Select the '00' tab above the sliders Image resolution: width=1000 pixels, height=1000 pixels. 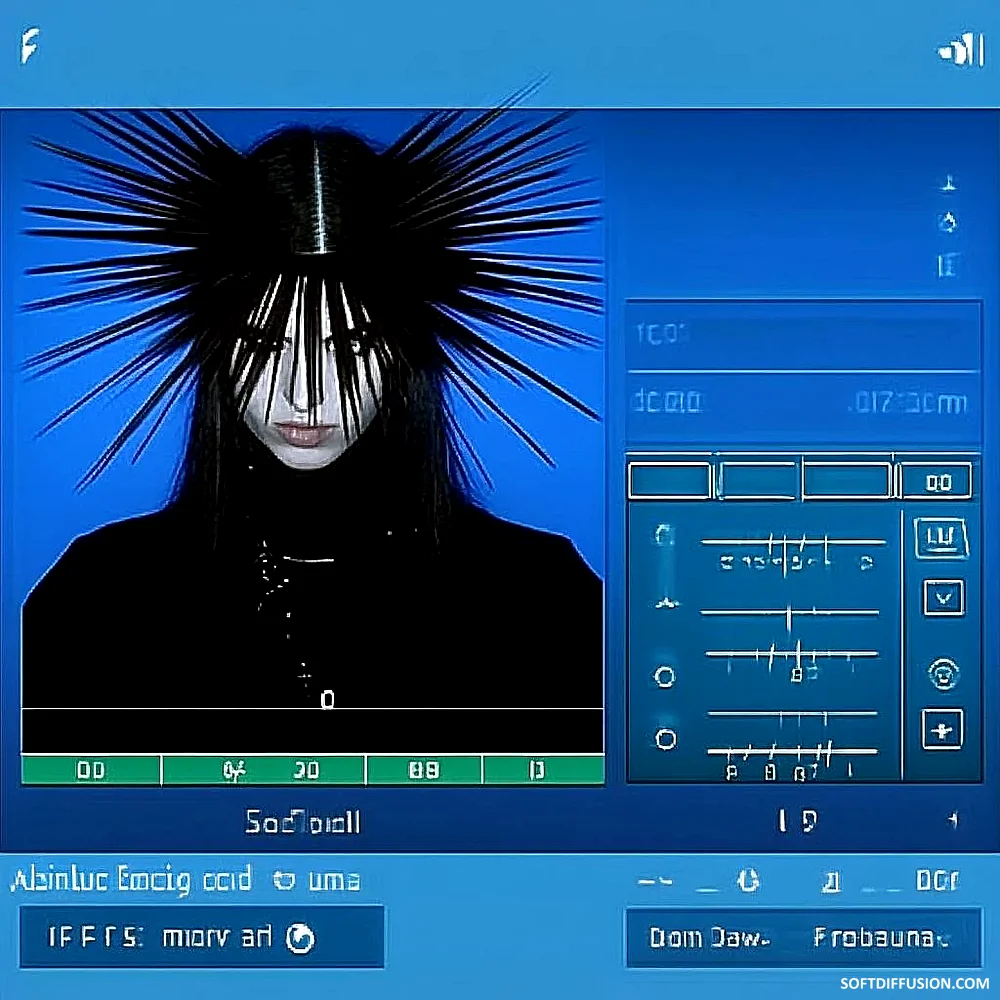pos(936,482)
